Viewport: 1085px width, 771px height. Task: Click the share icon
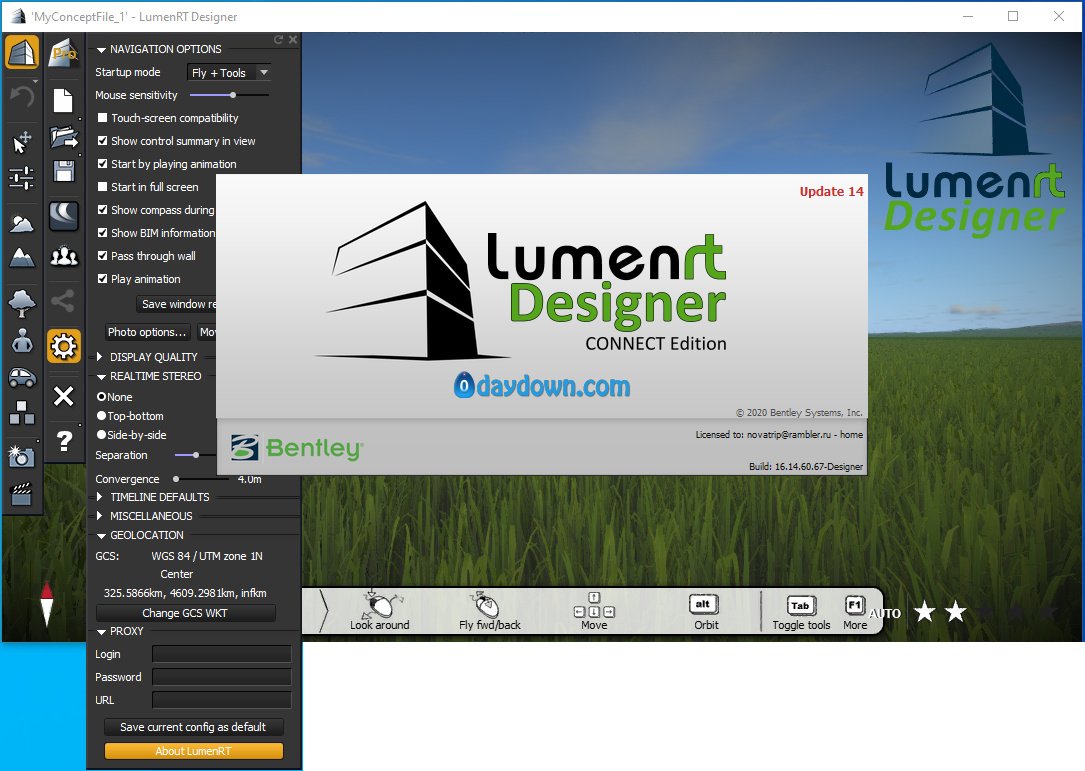[63, 301]
